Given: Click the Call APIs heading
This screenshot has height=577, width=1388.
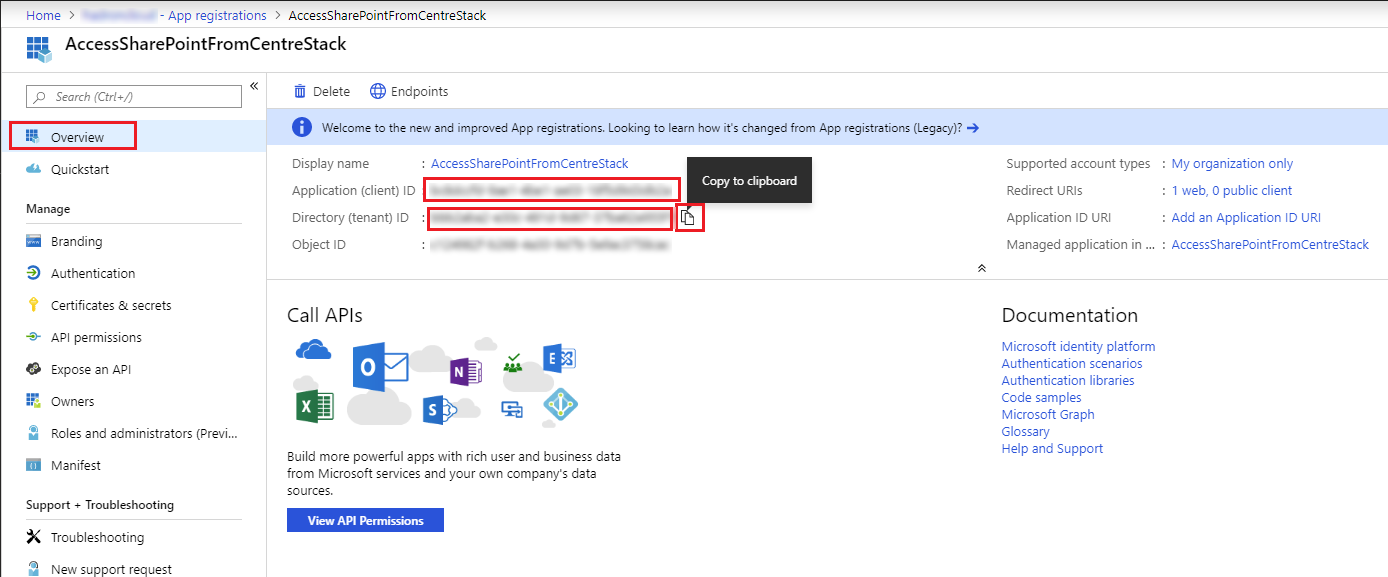Looking at the screenshot, I should click(325, 315).
